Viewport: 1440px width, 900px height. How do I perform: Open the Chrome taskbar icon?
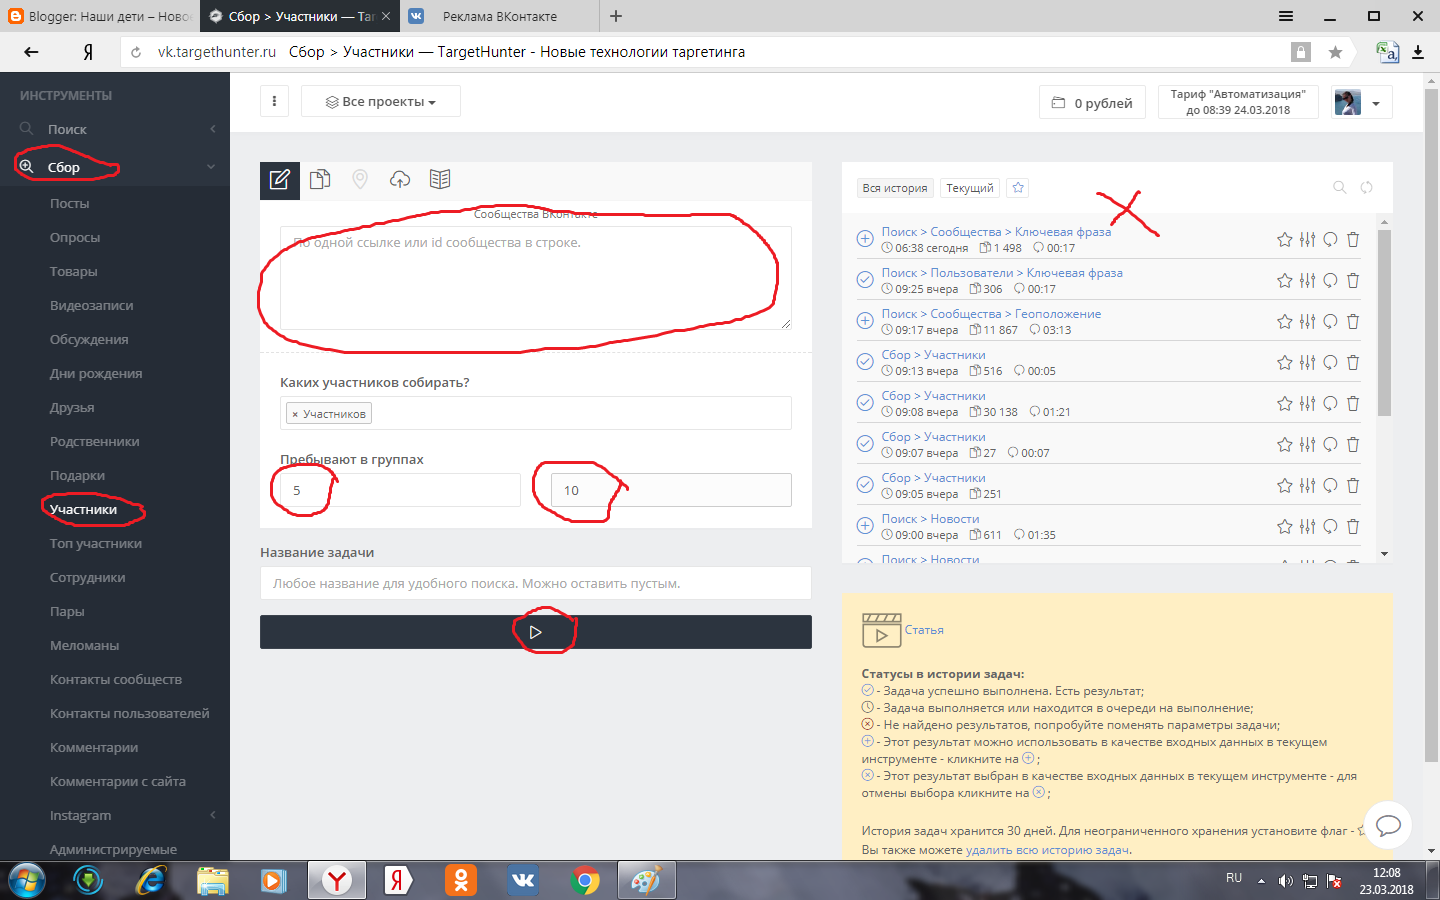(x=586, y=880)
